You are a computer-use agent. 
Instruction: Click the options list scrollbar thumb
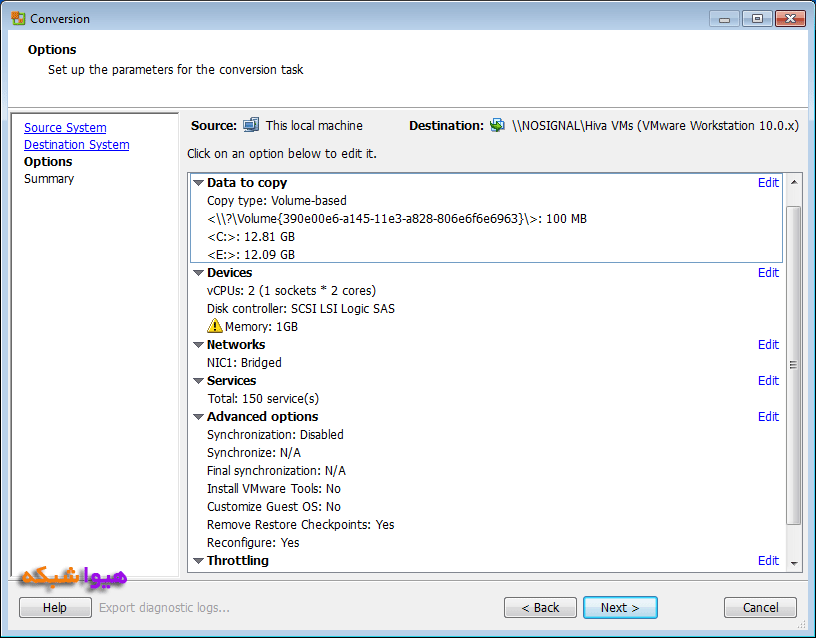point(794,365)
